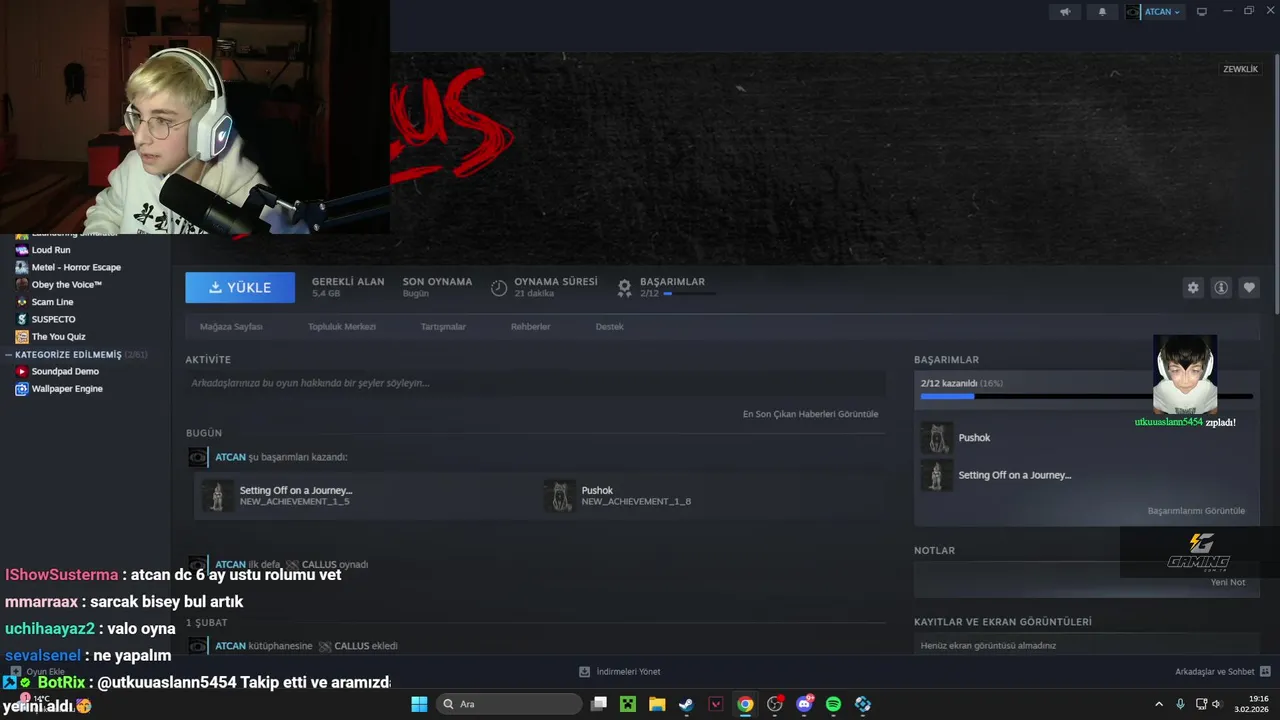Select Loud Run in library list

tap(50, 250)
